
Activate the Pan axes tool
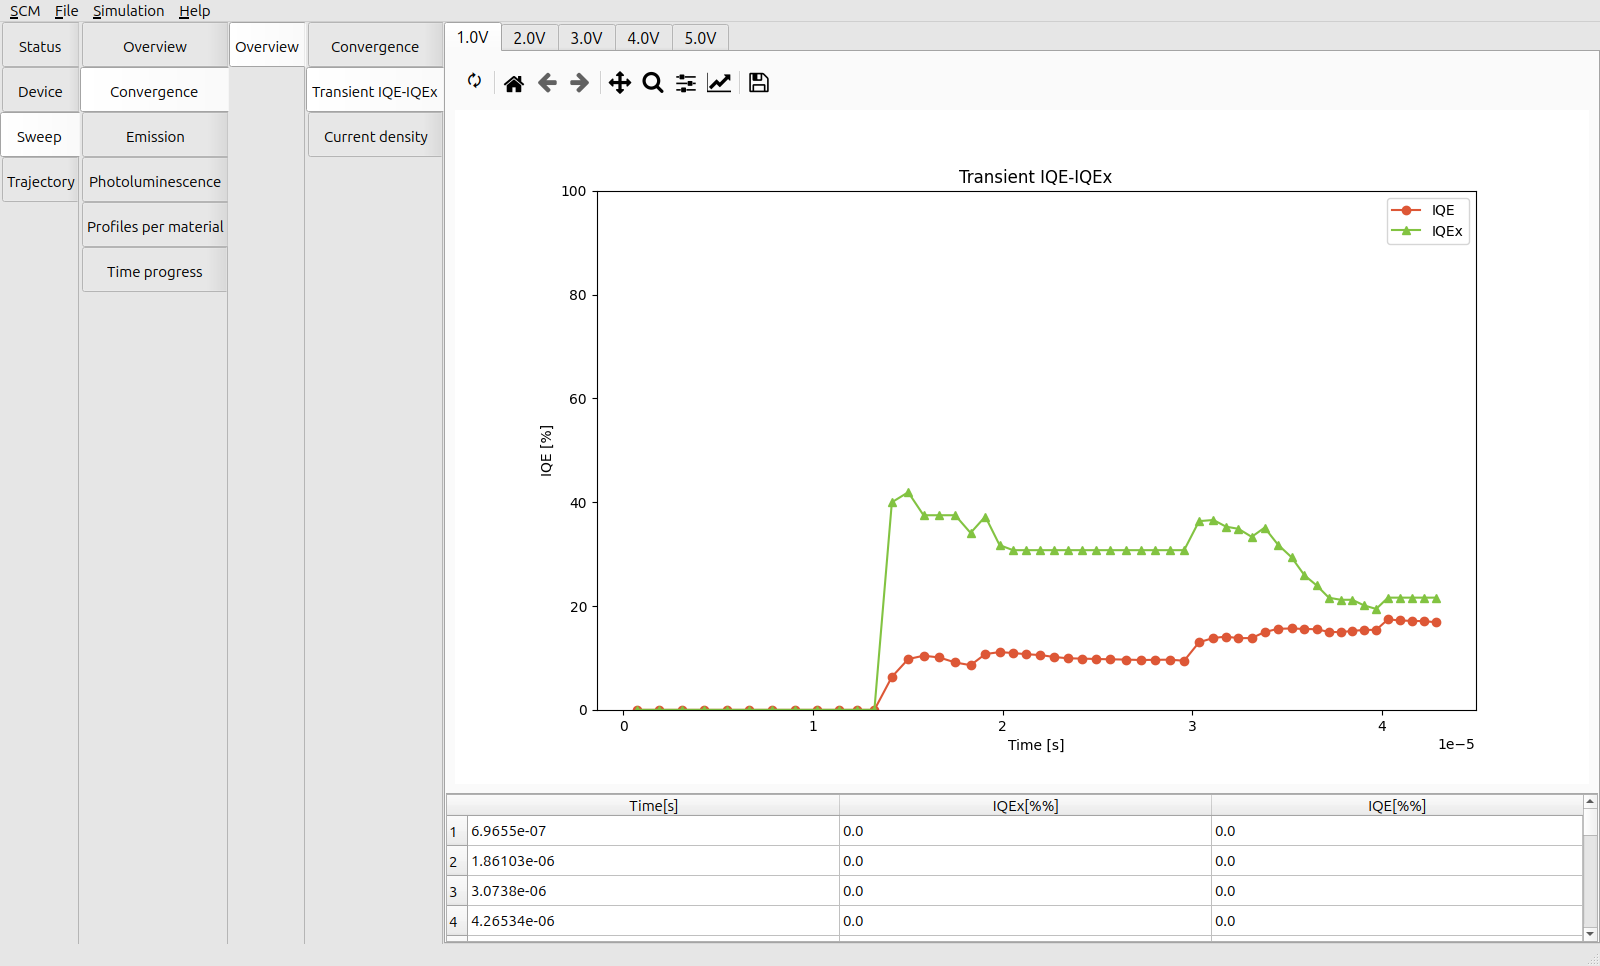tap(620, 83)
